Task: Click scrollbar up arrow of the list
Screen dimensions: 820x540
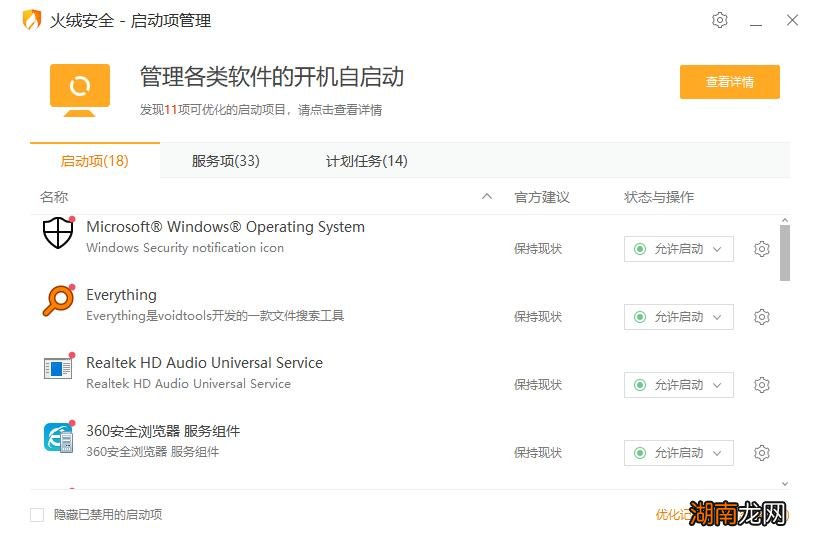Action: click(x=785, y=220)
